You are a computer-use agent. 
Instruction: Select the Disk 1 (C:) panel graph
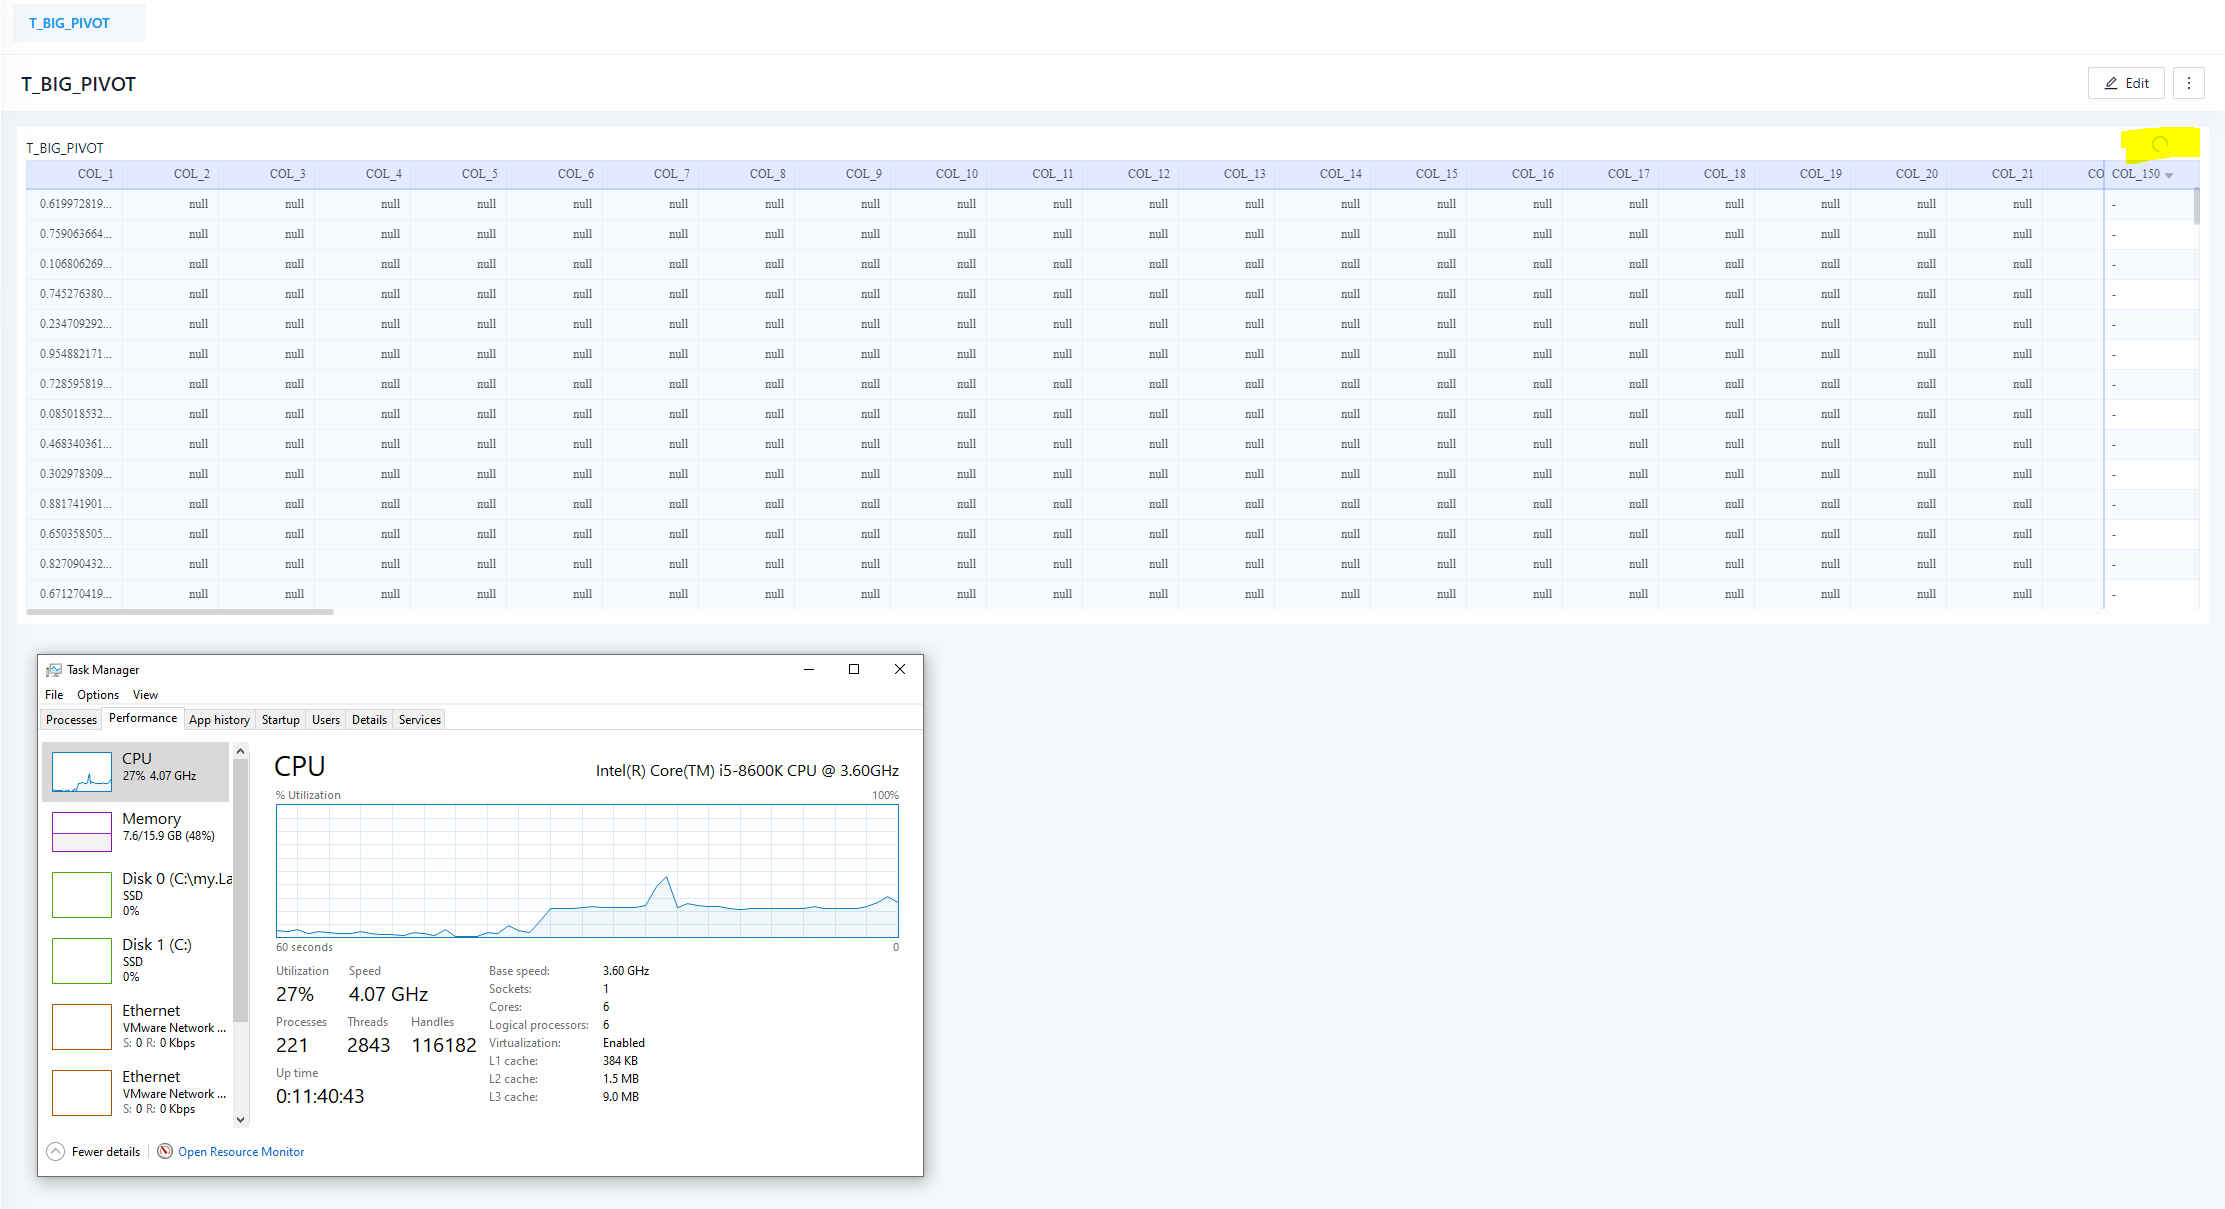click(81, 961)
